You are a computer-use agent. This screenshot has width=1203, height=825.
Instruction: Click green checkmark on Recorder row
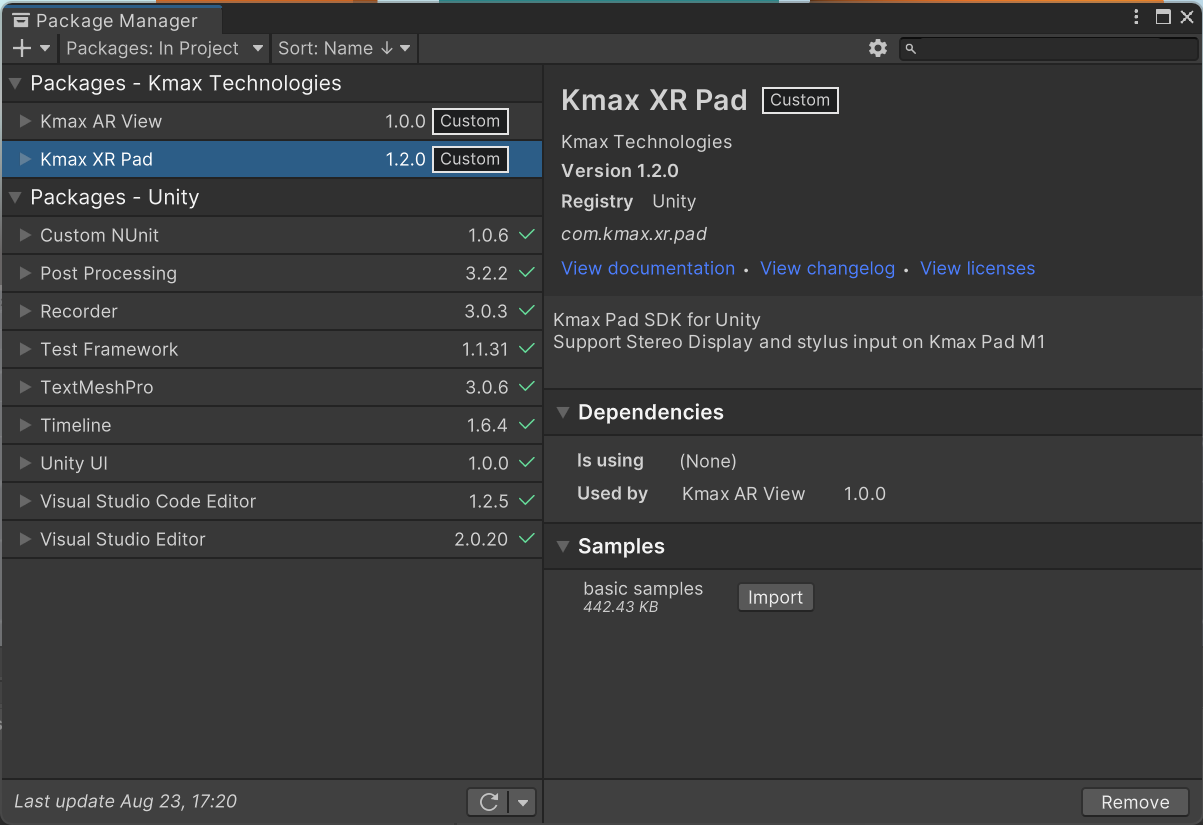tap(527, 311)
